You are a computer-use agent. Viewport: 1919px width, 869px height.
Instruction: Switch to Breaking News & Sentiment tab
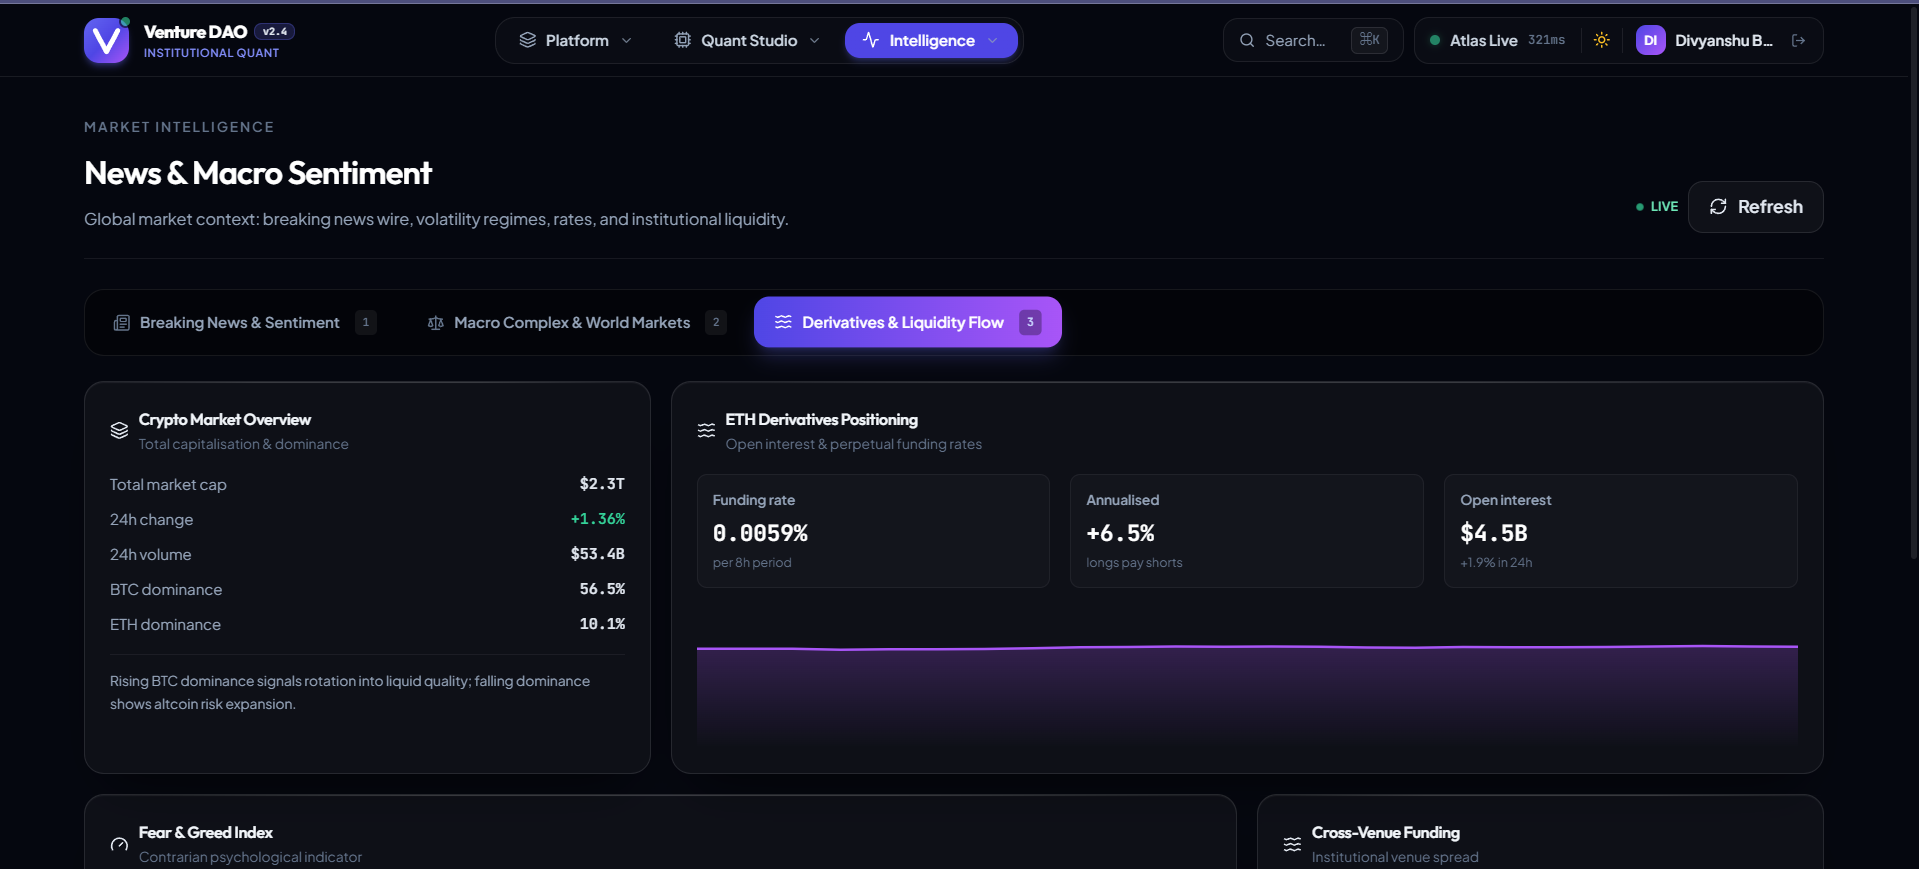pyautogui.click(x=245, y=323)
